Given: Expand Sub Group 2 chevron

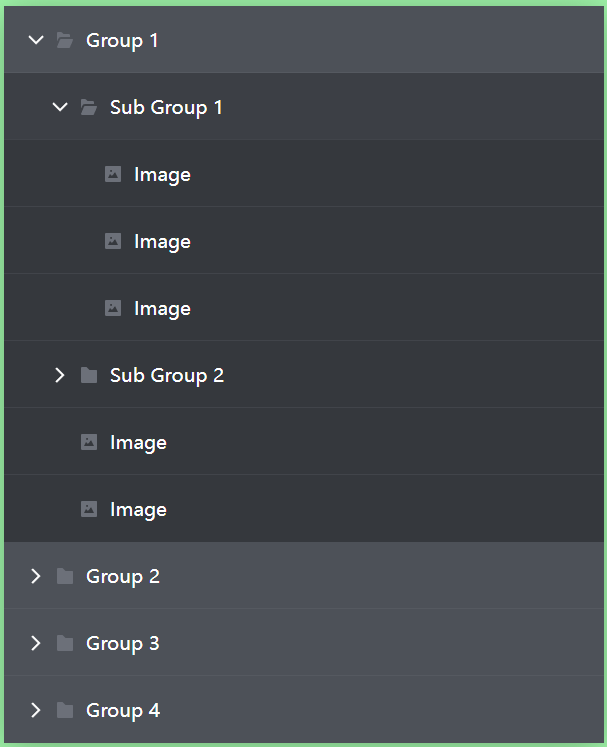Looking at the screenshot, I should point(60,375).
